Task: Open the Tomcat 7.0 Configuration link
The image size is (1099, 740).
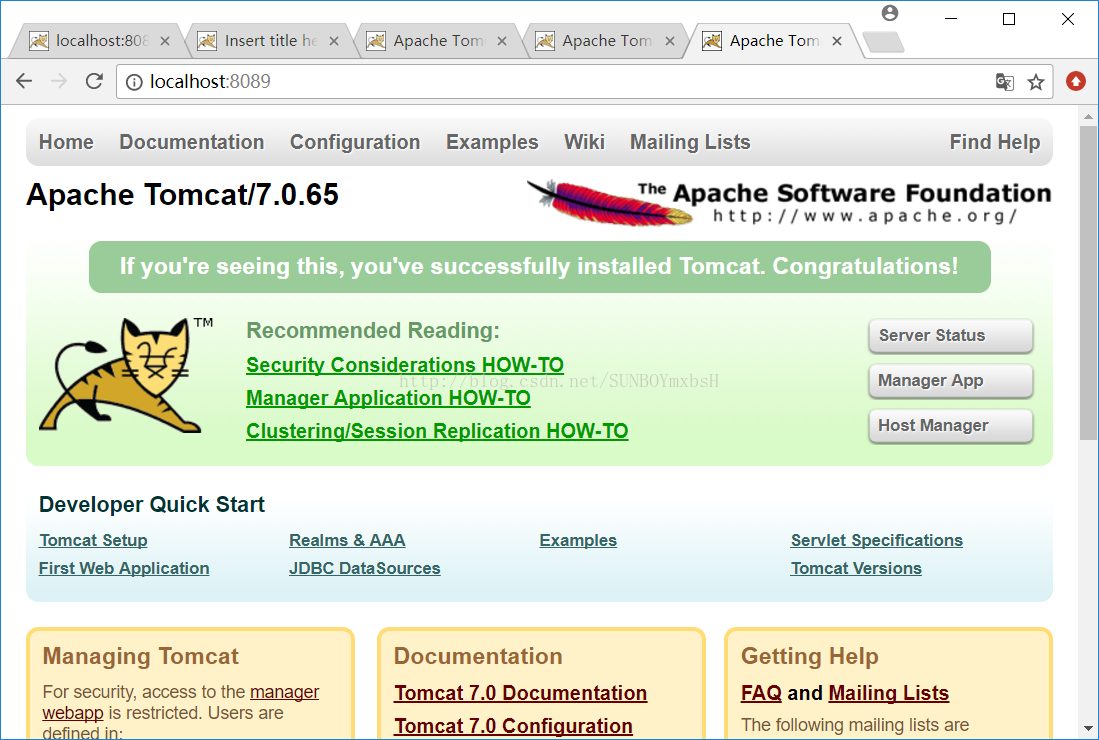Action: (513, 726)
